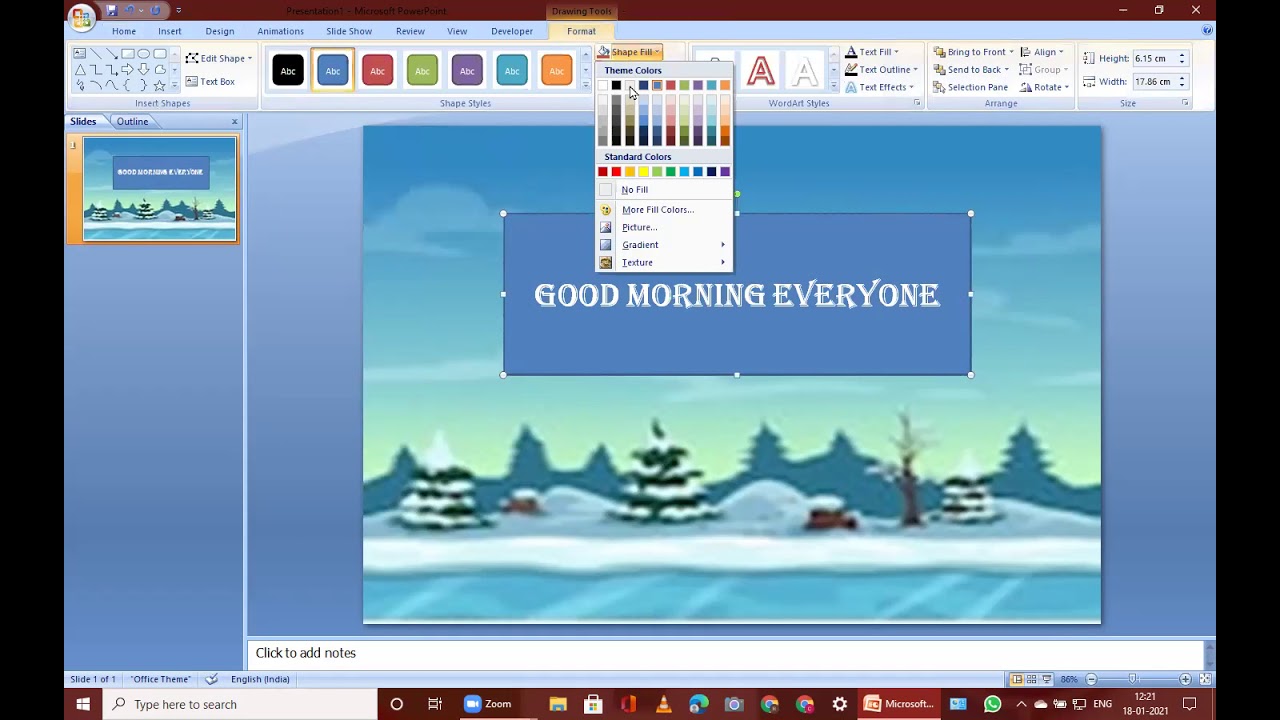Screen dimensions: 1280x720
Task: Open the Align dropdown
Action: point(1042,52)
